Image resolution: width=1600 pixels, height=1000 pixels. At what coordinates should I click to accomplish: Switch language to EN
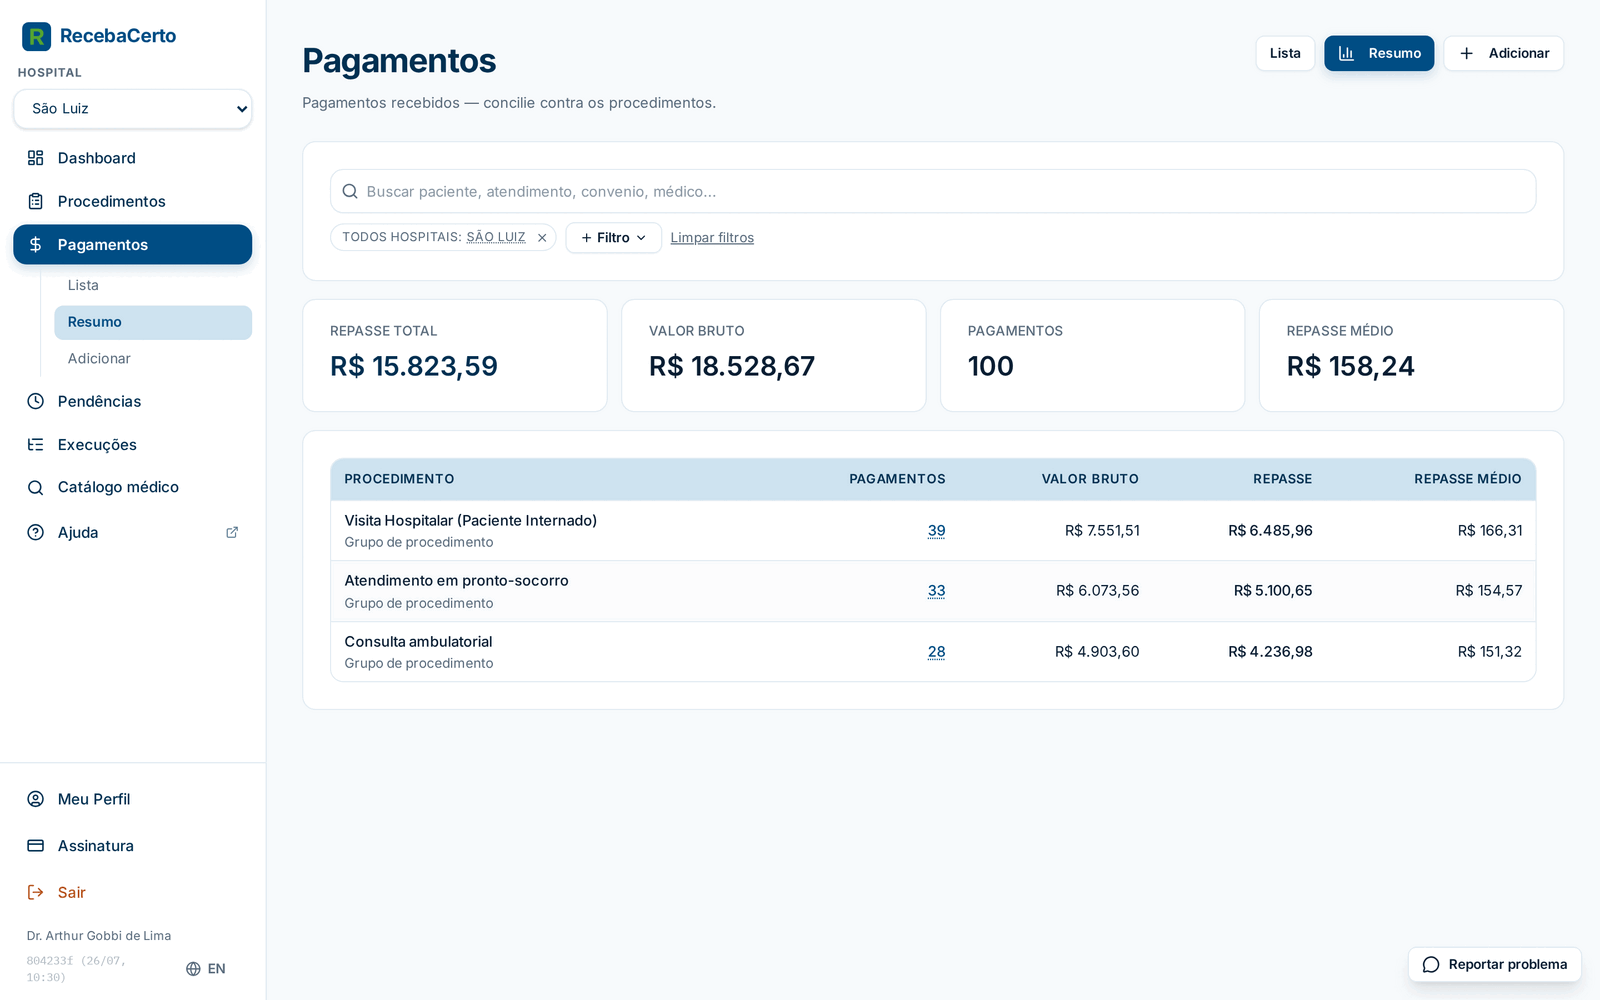coord(206,969)
